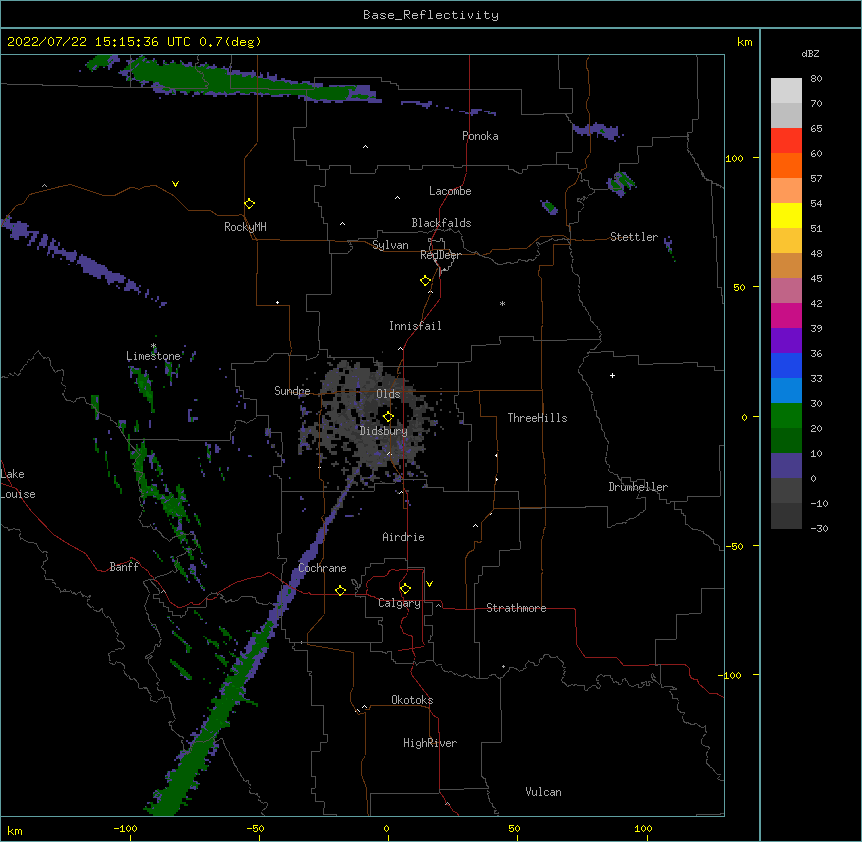The width and height of the screenshot is (862, 842).
Task: Click the Innisfail city label
Action: pos(415,326)
